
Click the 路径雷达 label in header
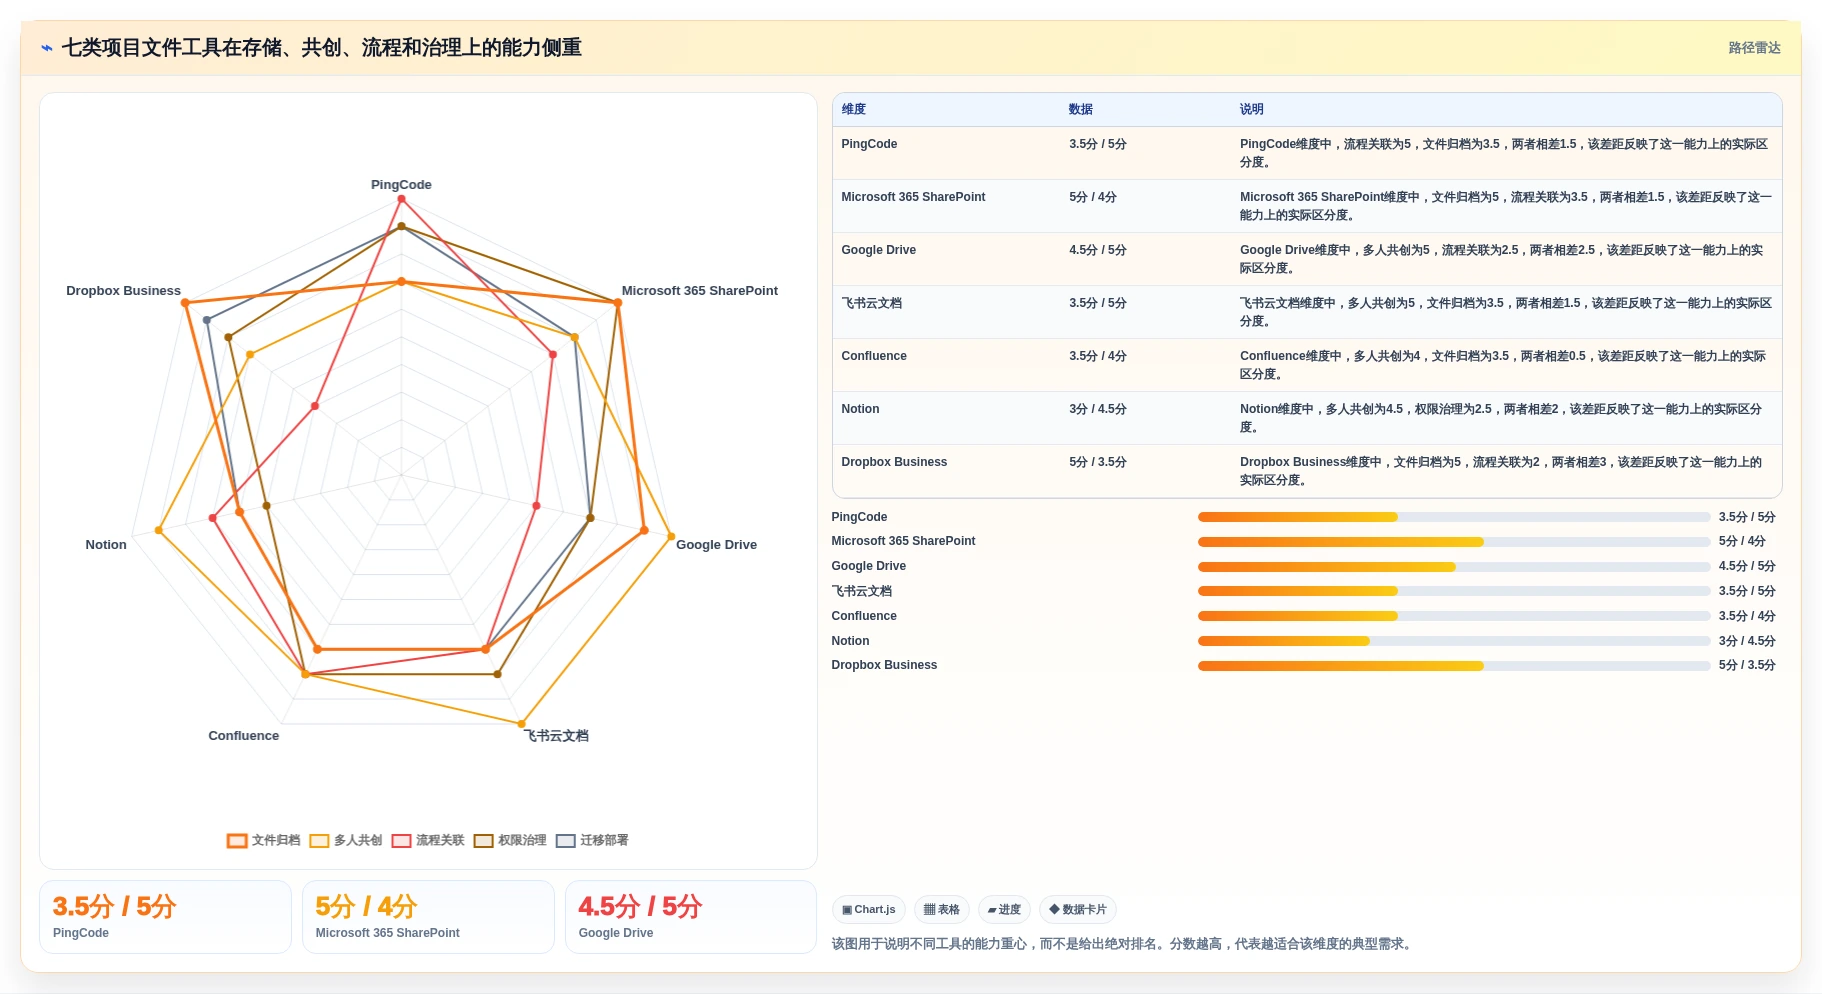(1754, 48)
